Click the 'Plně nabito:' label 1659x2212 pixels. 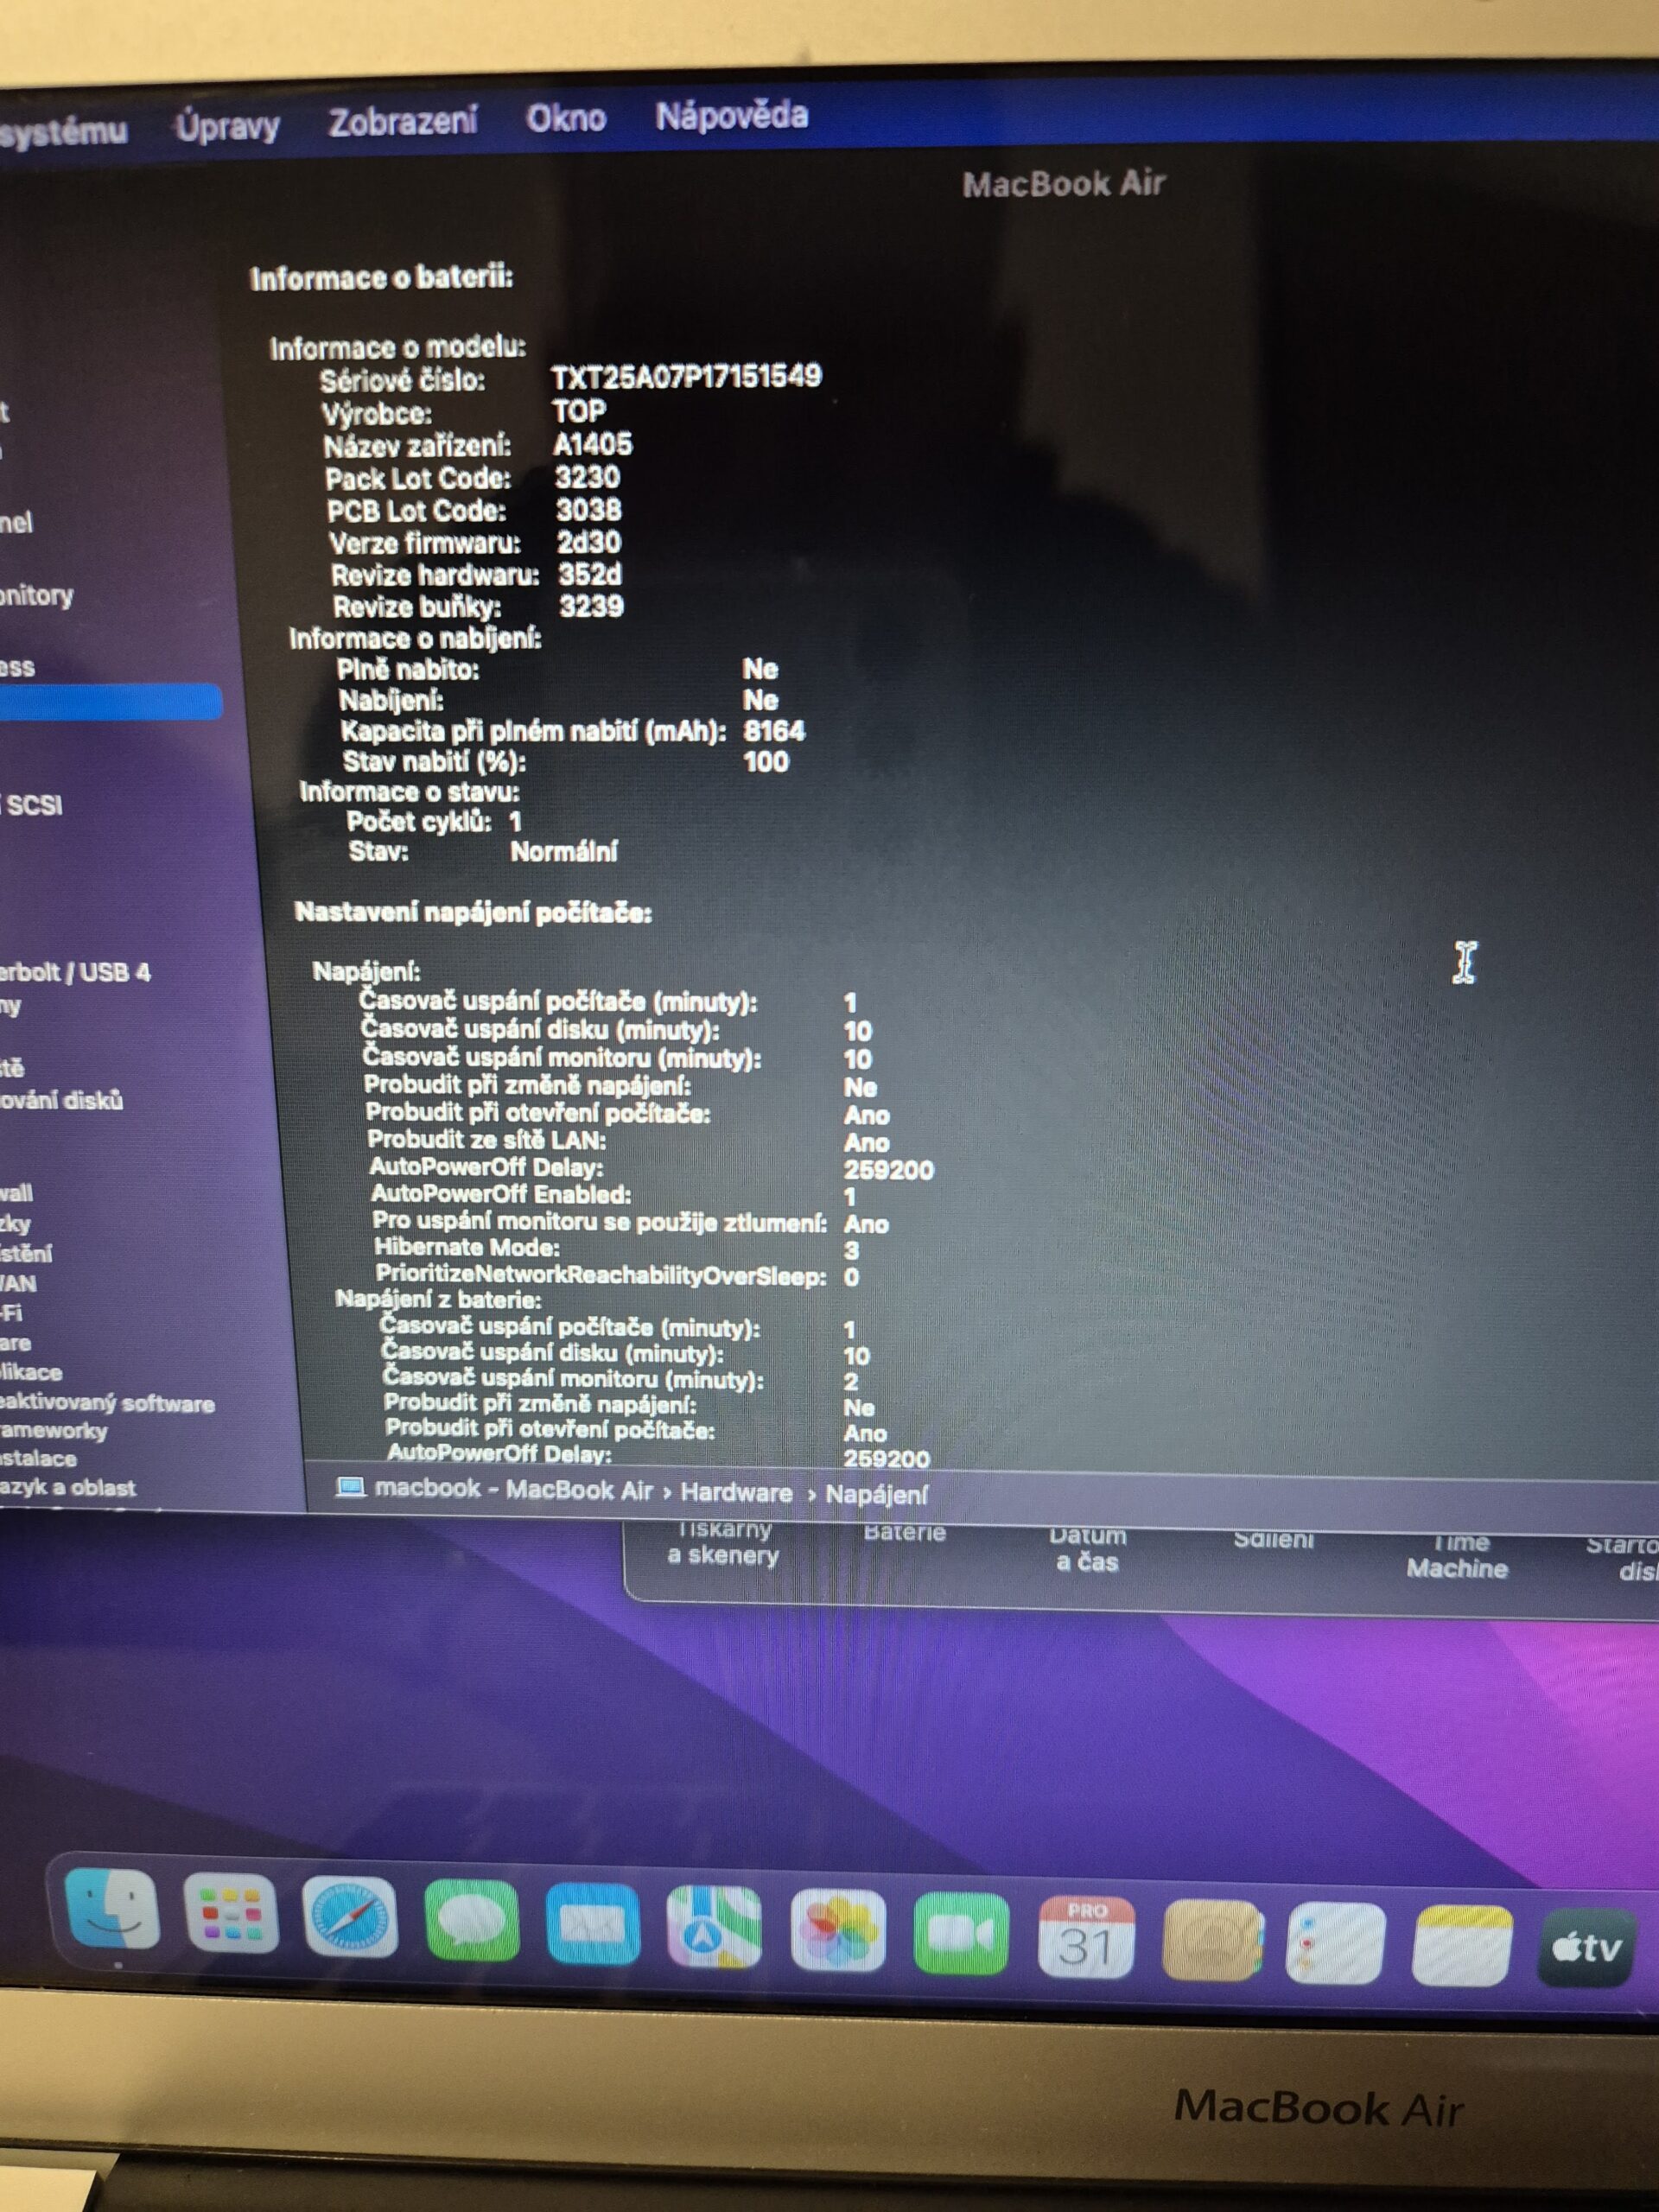pos(408,669)
